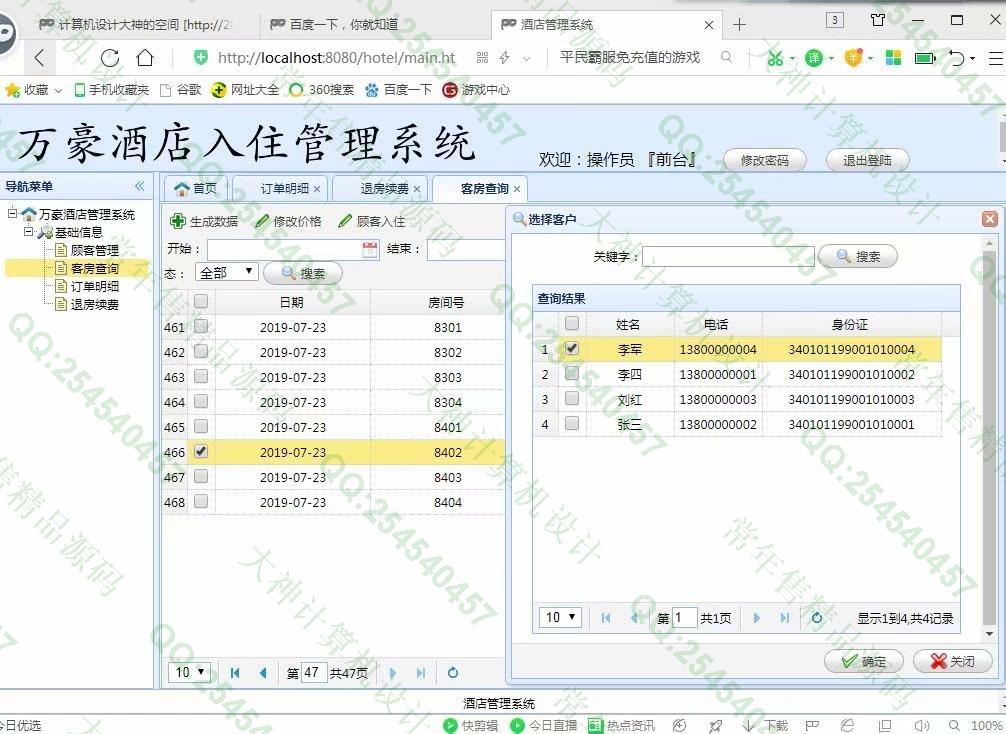
Task: Tick the checkbox for room 8301
Action: pyautogui.click(x=201, y=327)
